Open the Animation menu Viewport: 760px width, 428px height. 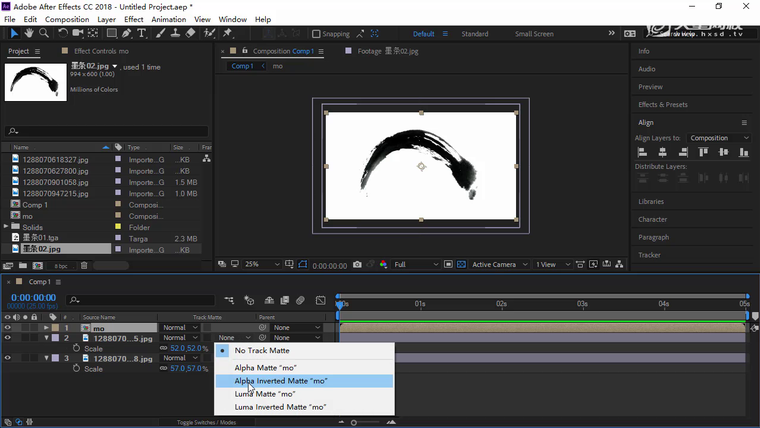(x=168, y=19)
